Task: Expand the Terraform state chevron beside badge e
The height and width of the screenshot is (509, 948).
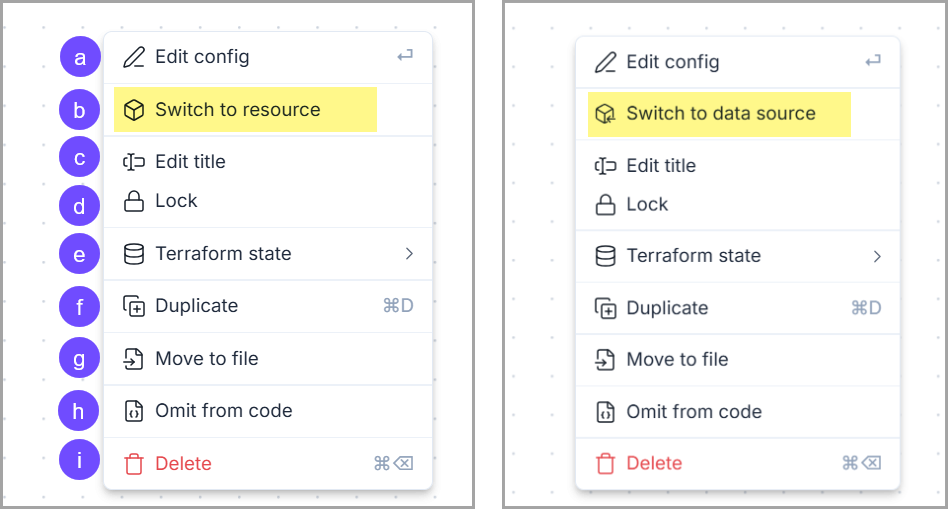Action: coord(409,254)
